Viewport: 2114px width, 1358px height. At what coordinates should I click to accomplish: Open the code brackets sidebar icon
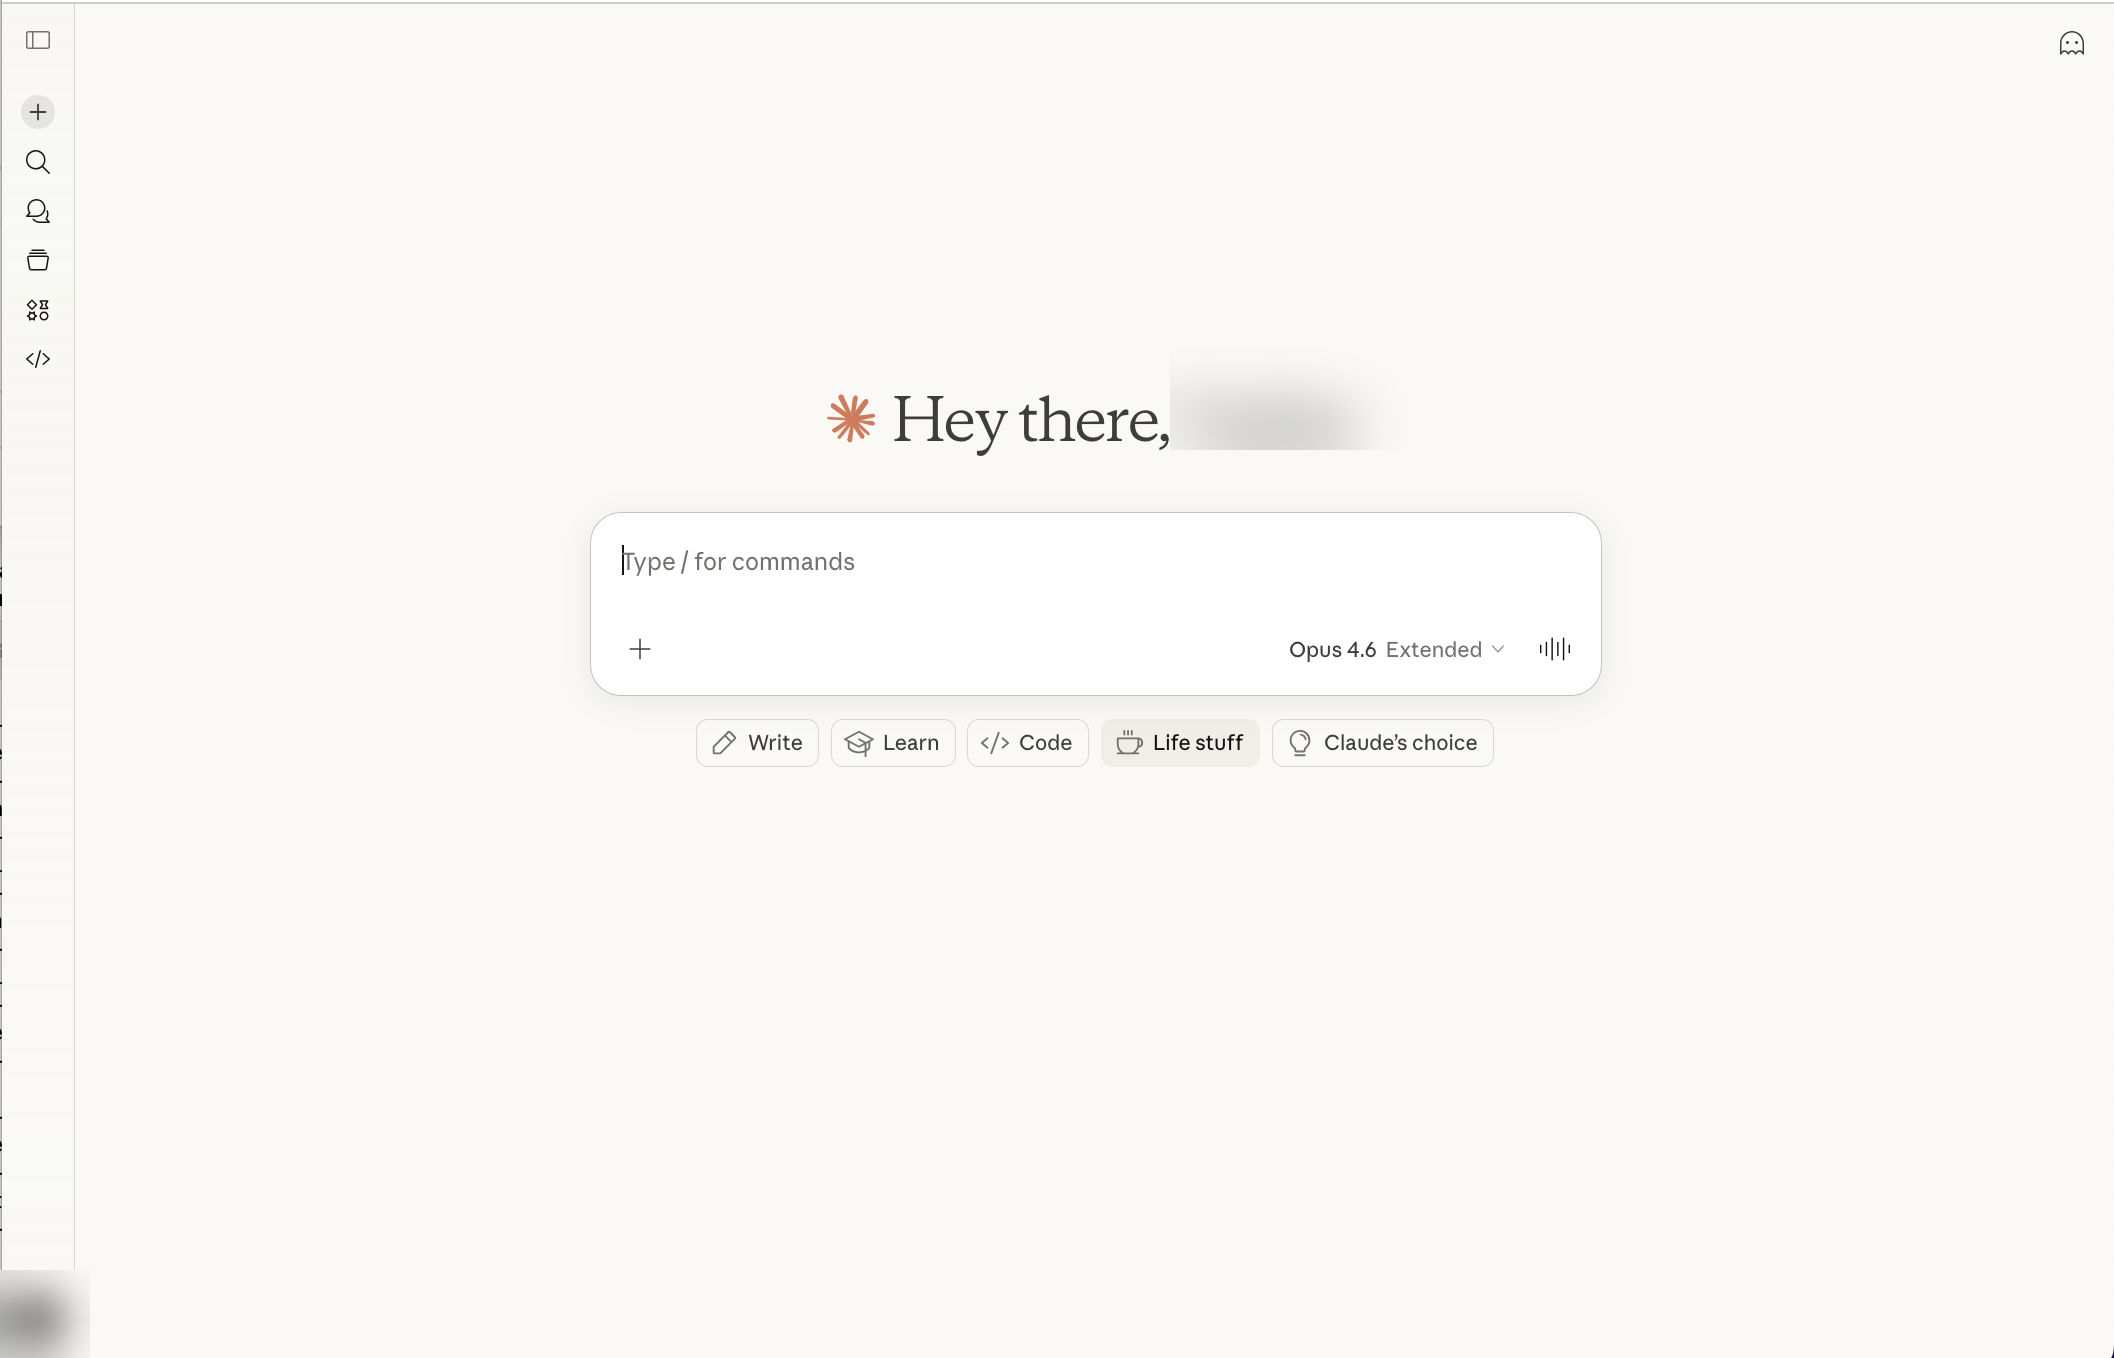click(38, 359)
